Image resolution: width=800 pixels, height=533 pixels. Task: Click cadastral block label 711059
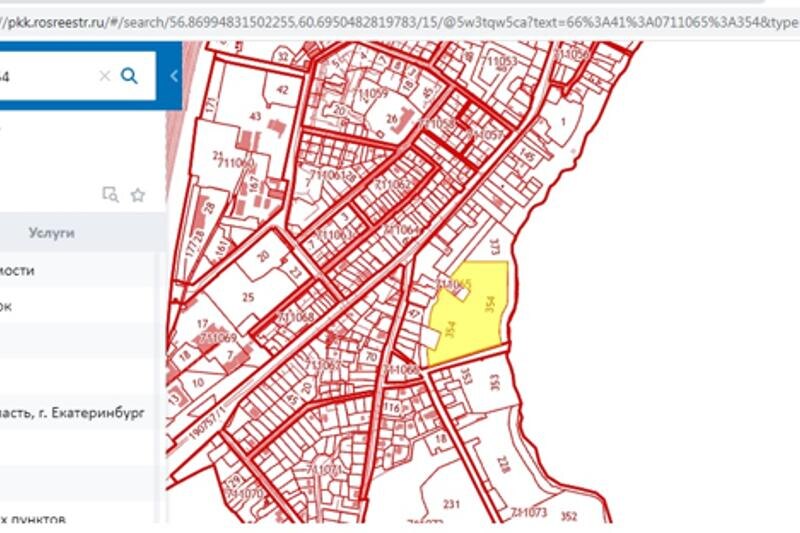[x=372, y=93]
